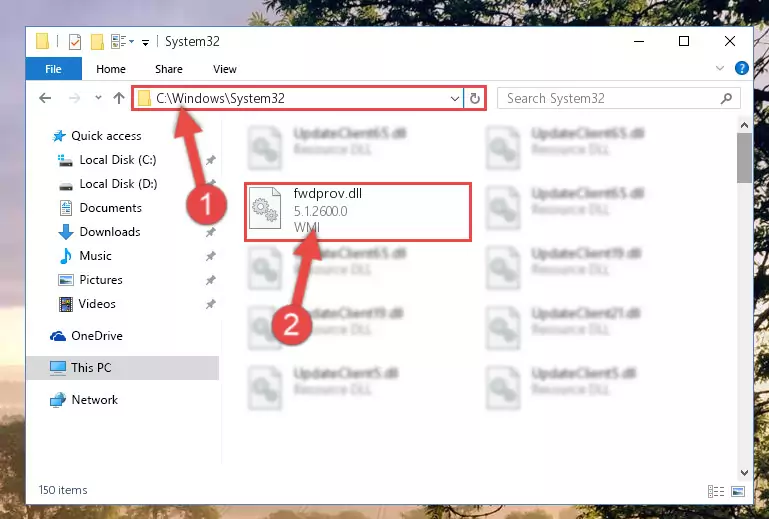The height and width of the screenshot is (519, 769).
Task: Click the pin icon beside Pictures
Action: click(210, 280)
